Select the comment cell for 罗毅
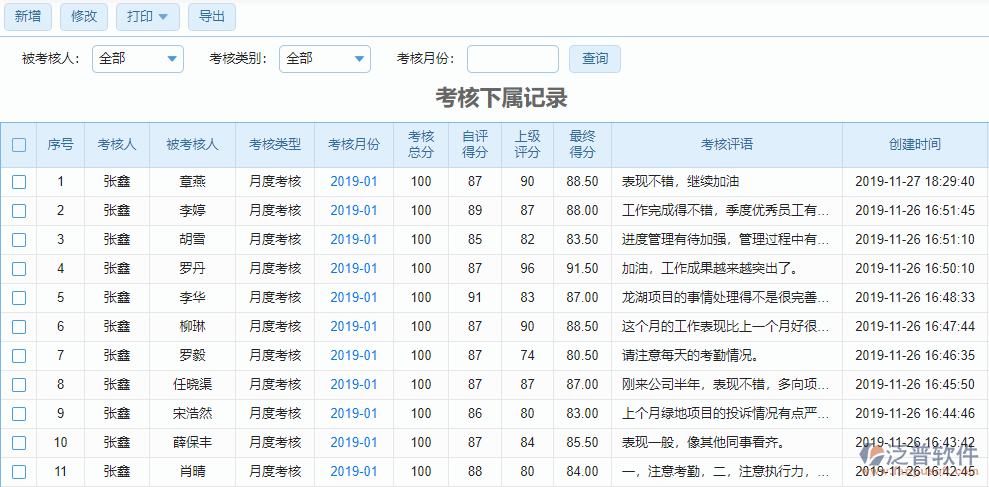 point(725,356)
